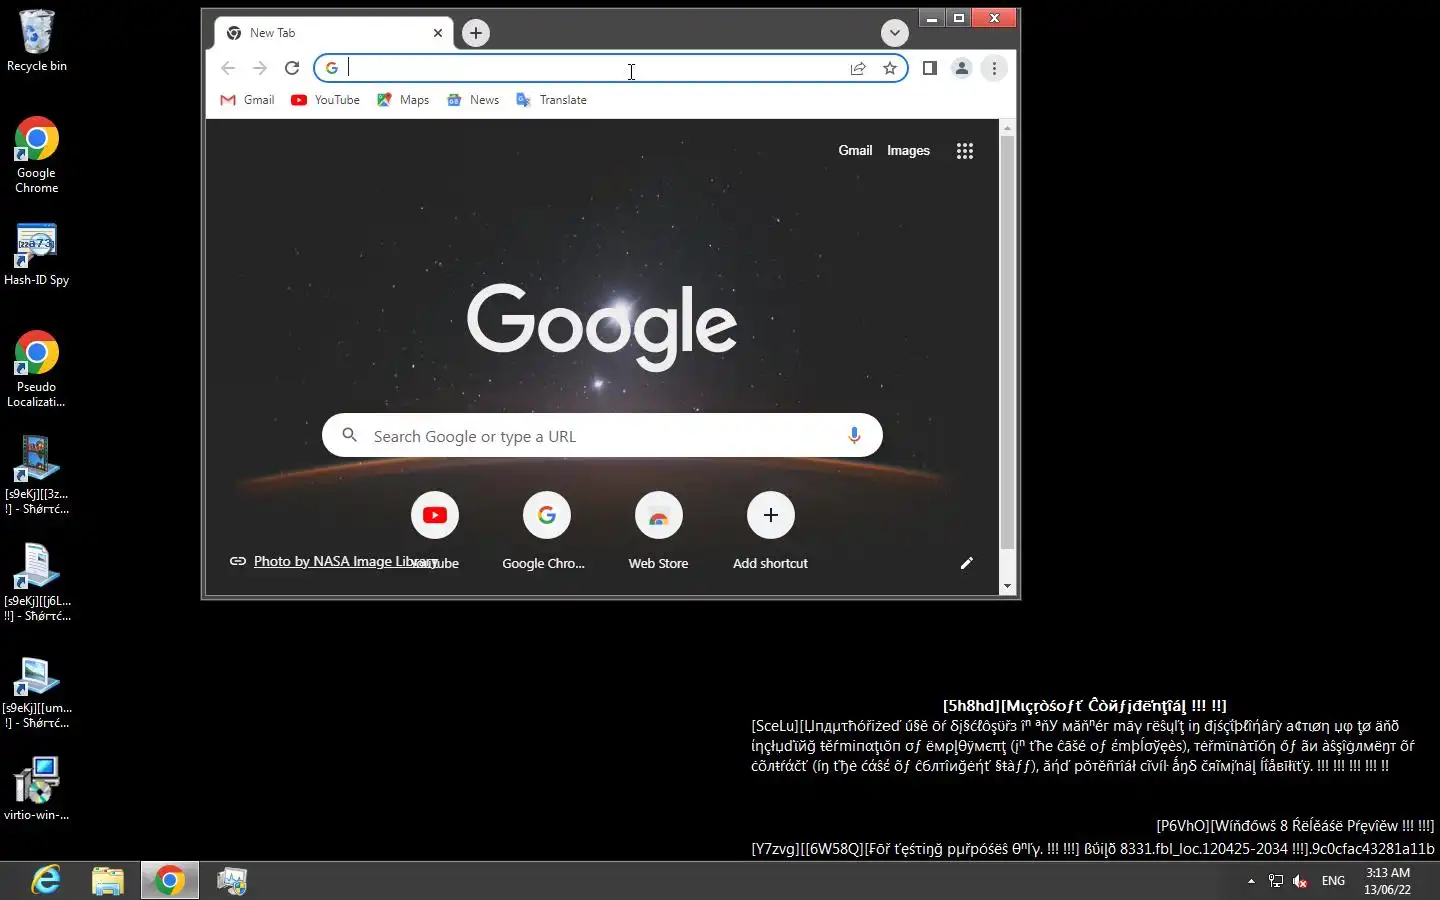The height and width of the screenshot is (900, 1440).
Task: Open the Google Chro... shortcut tile
Action: 546,530
